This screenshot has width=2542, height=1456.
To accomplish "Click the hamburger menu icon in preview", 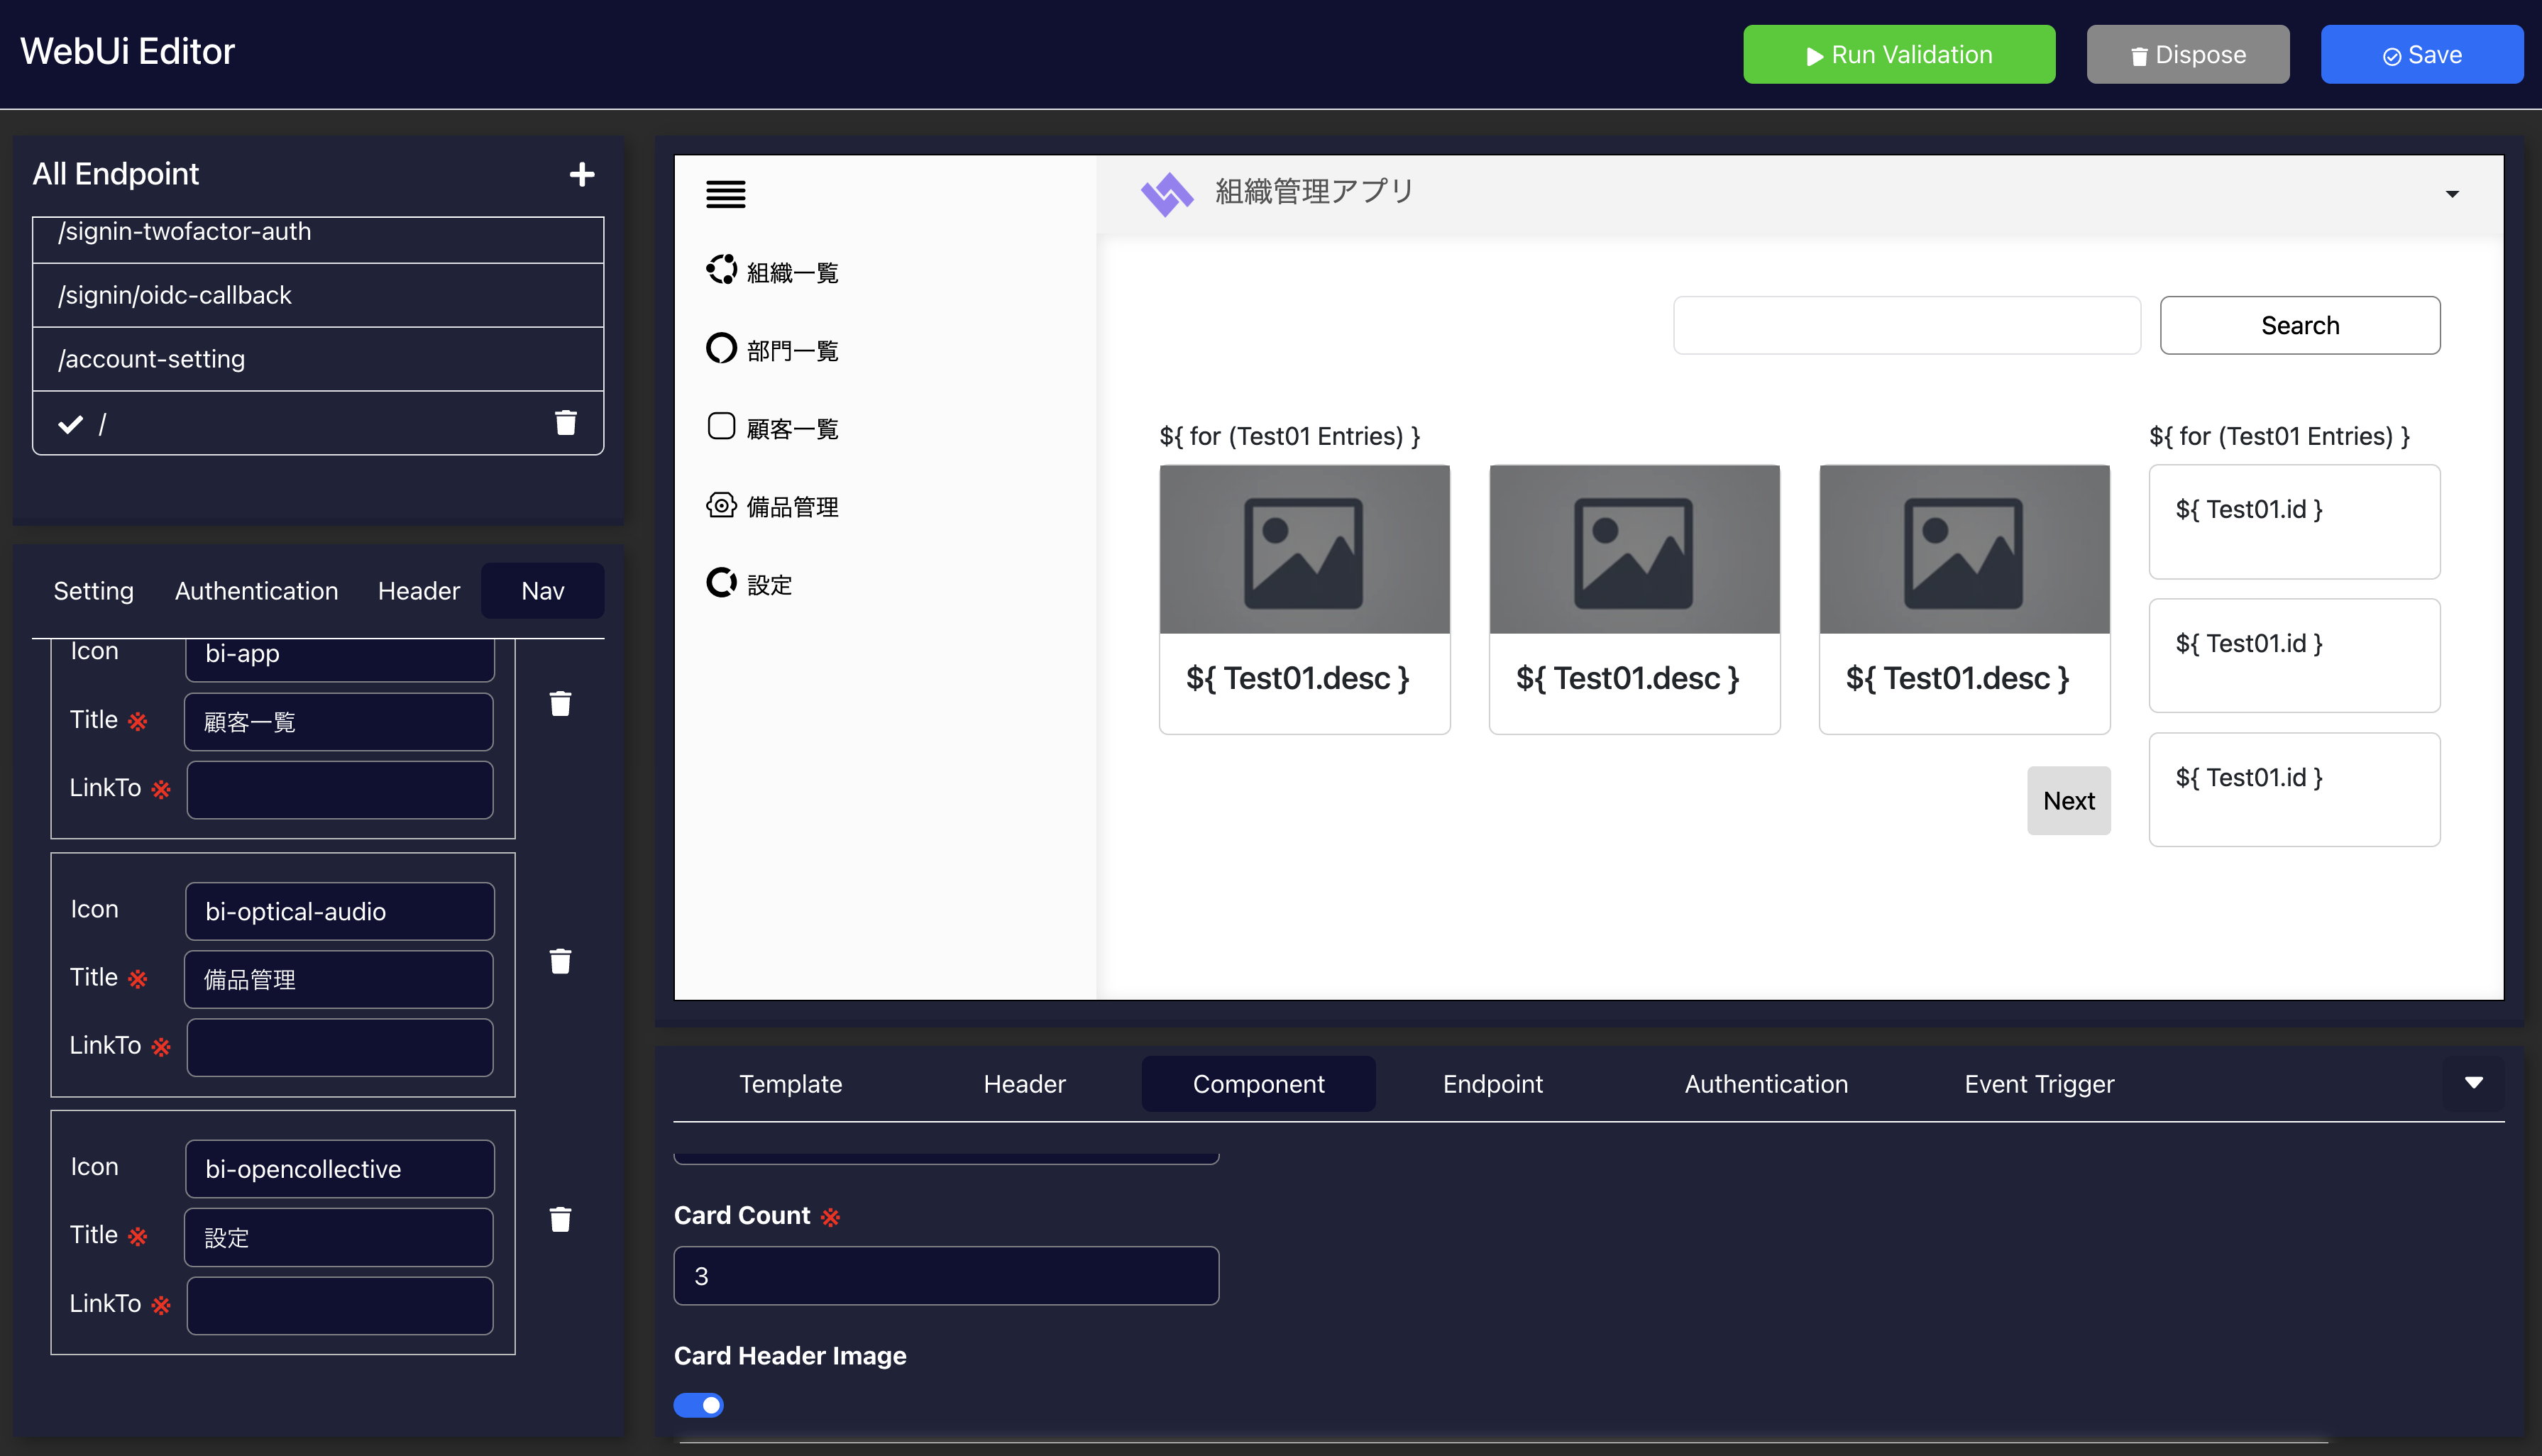I will 725,194.
